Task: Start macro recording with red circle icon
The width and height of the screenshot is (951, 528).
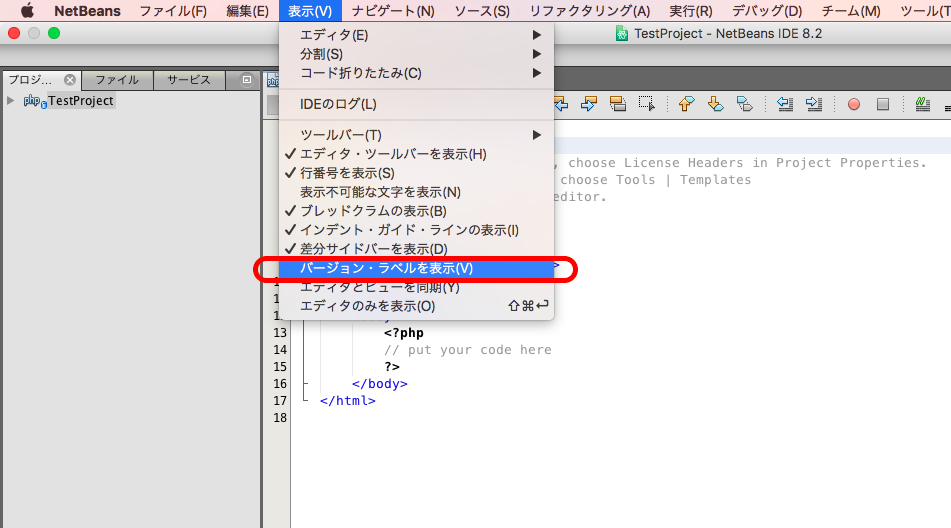Action: (x=854, y=104)
